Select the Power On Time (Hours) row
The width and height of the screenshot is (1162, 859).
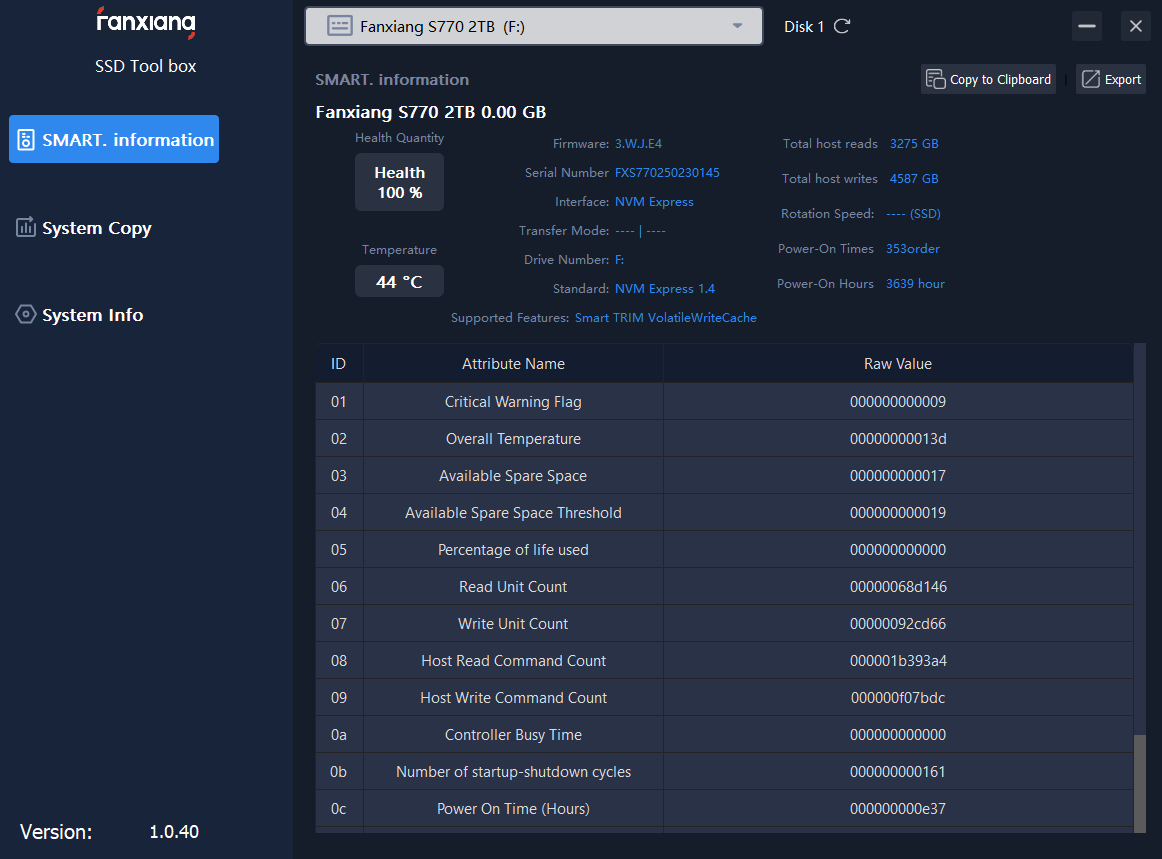725,809
